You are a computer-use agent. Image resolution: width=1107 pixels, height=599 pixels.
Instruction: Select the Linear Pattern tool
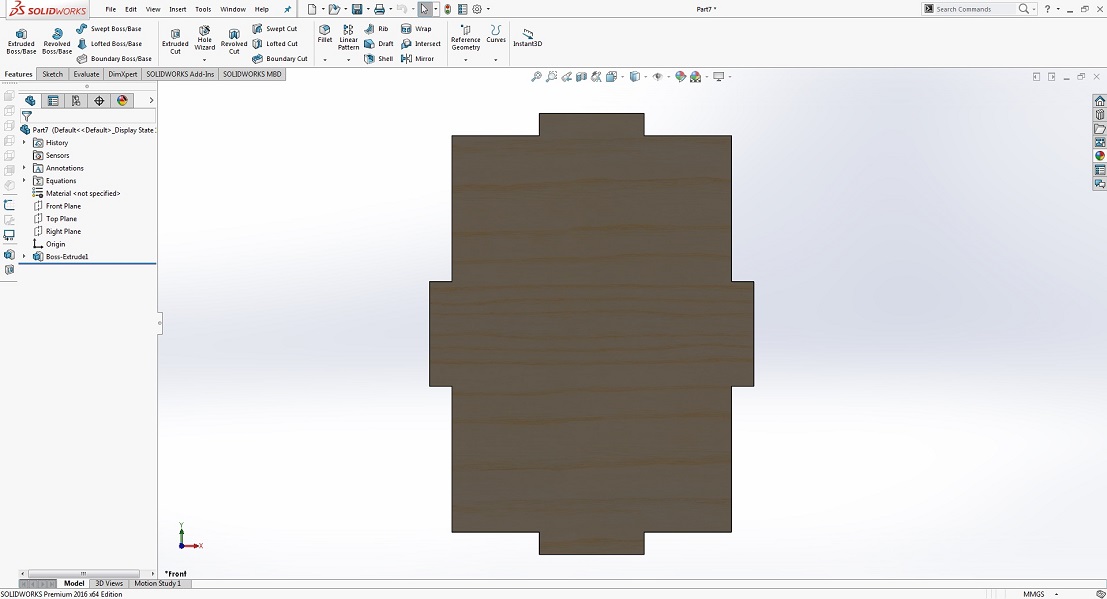[348, 37]
